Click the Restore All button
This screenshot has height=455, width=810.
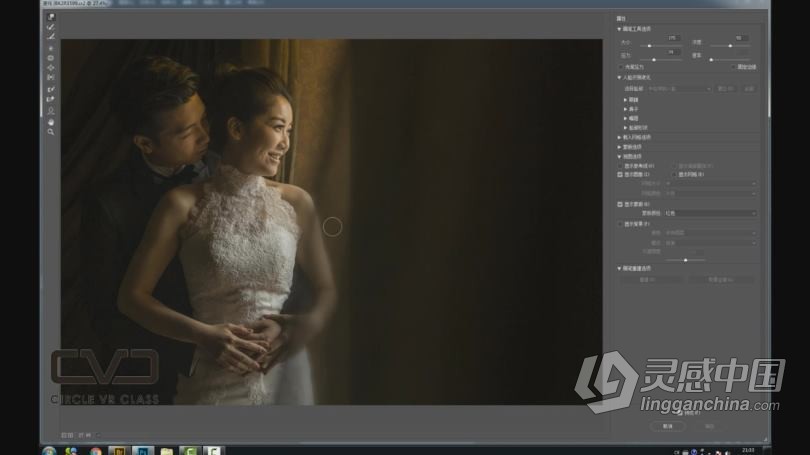[720, 279]
